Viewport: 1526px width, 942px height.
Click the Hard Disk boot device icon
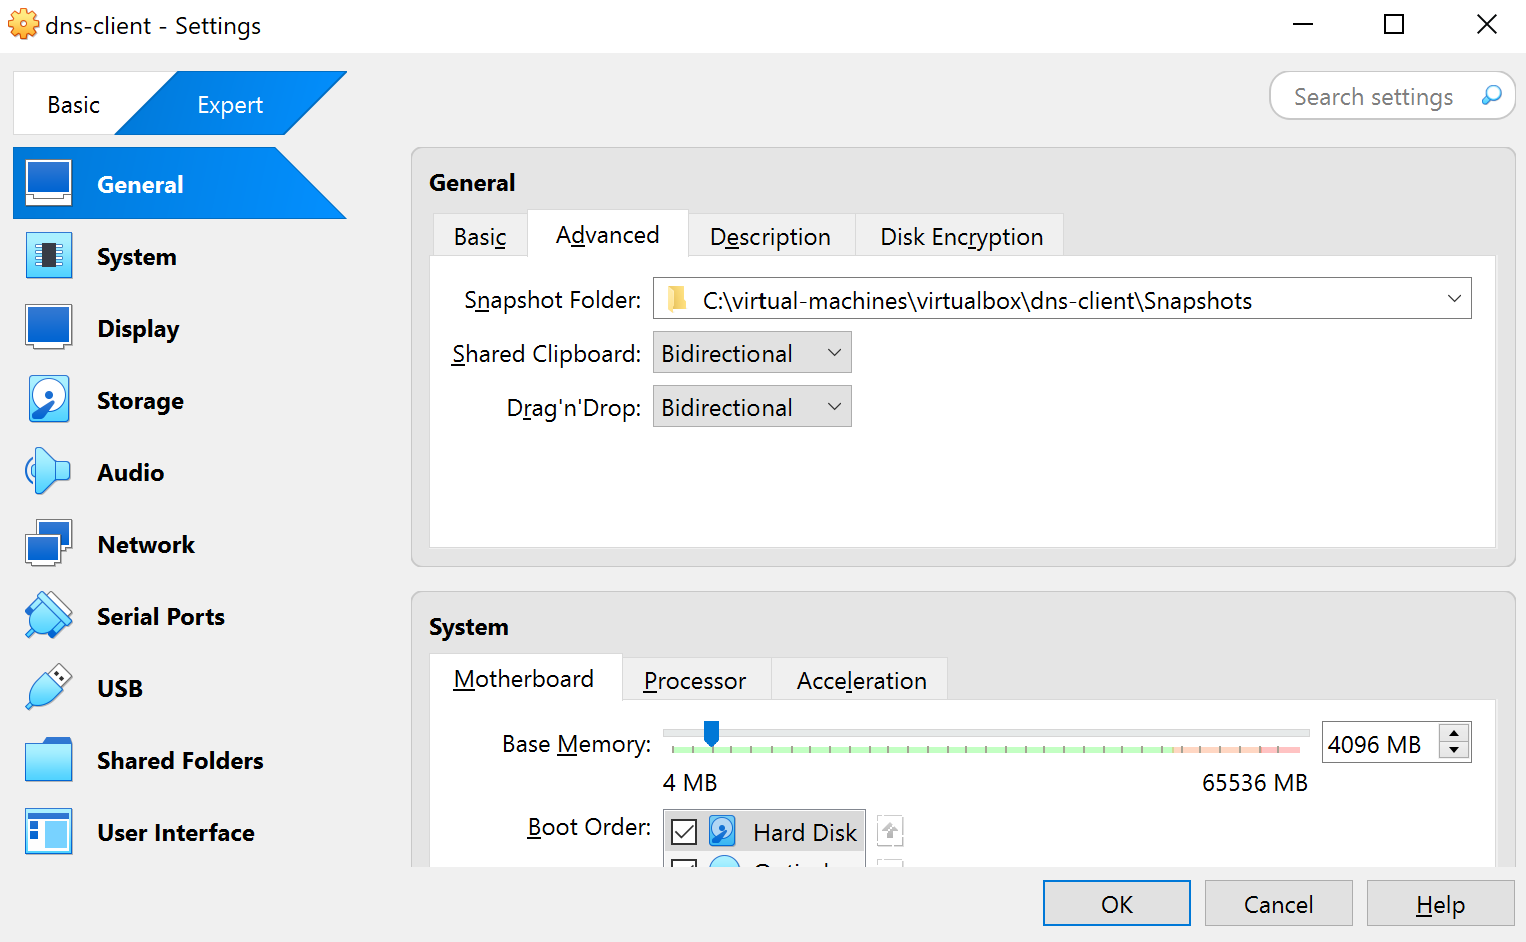point(723,831)
